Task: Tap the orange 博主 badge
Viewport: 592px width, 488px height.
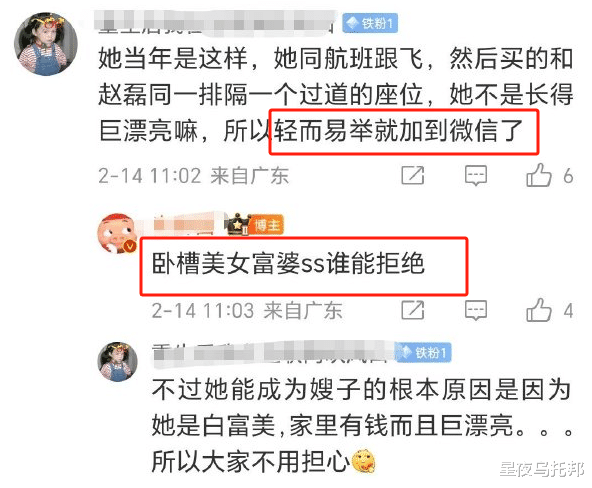Action: (267, 225)
